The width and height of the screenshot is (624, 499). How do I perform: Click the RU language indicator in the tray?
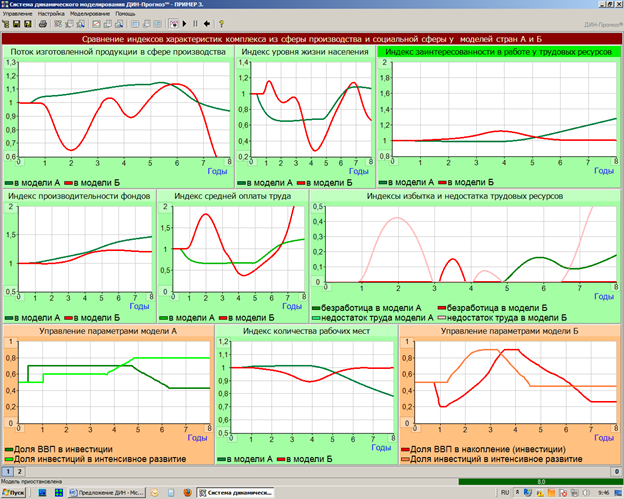point(505,492)
